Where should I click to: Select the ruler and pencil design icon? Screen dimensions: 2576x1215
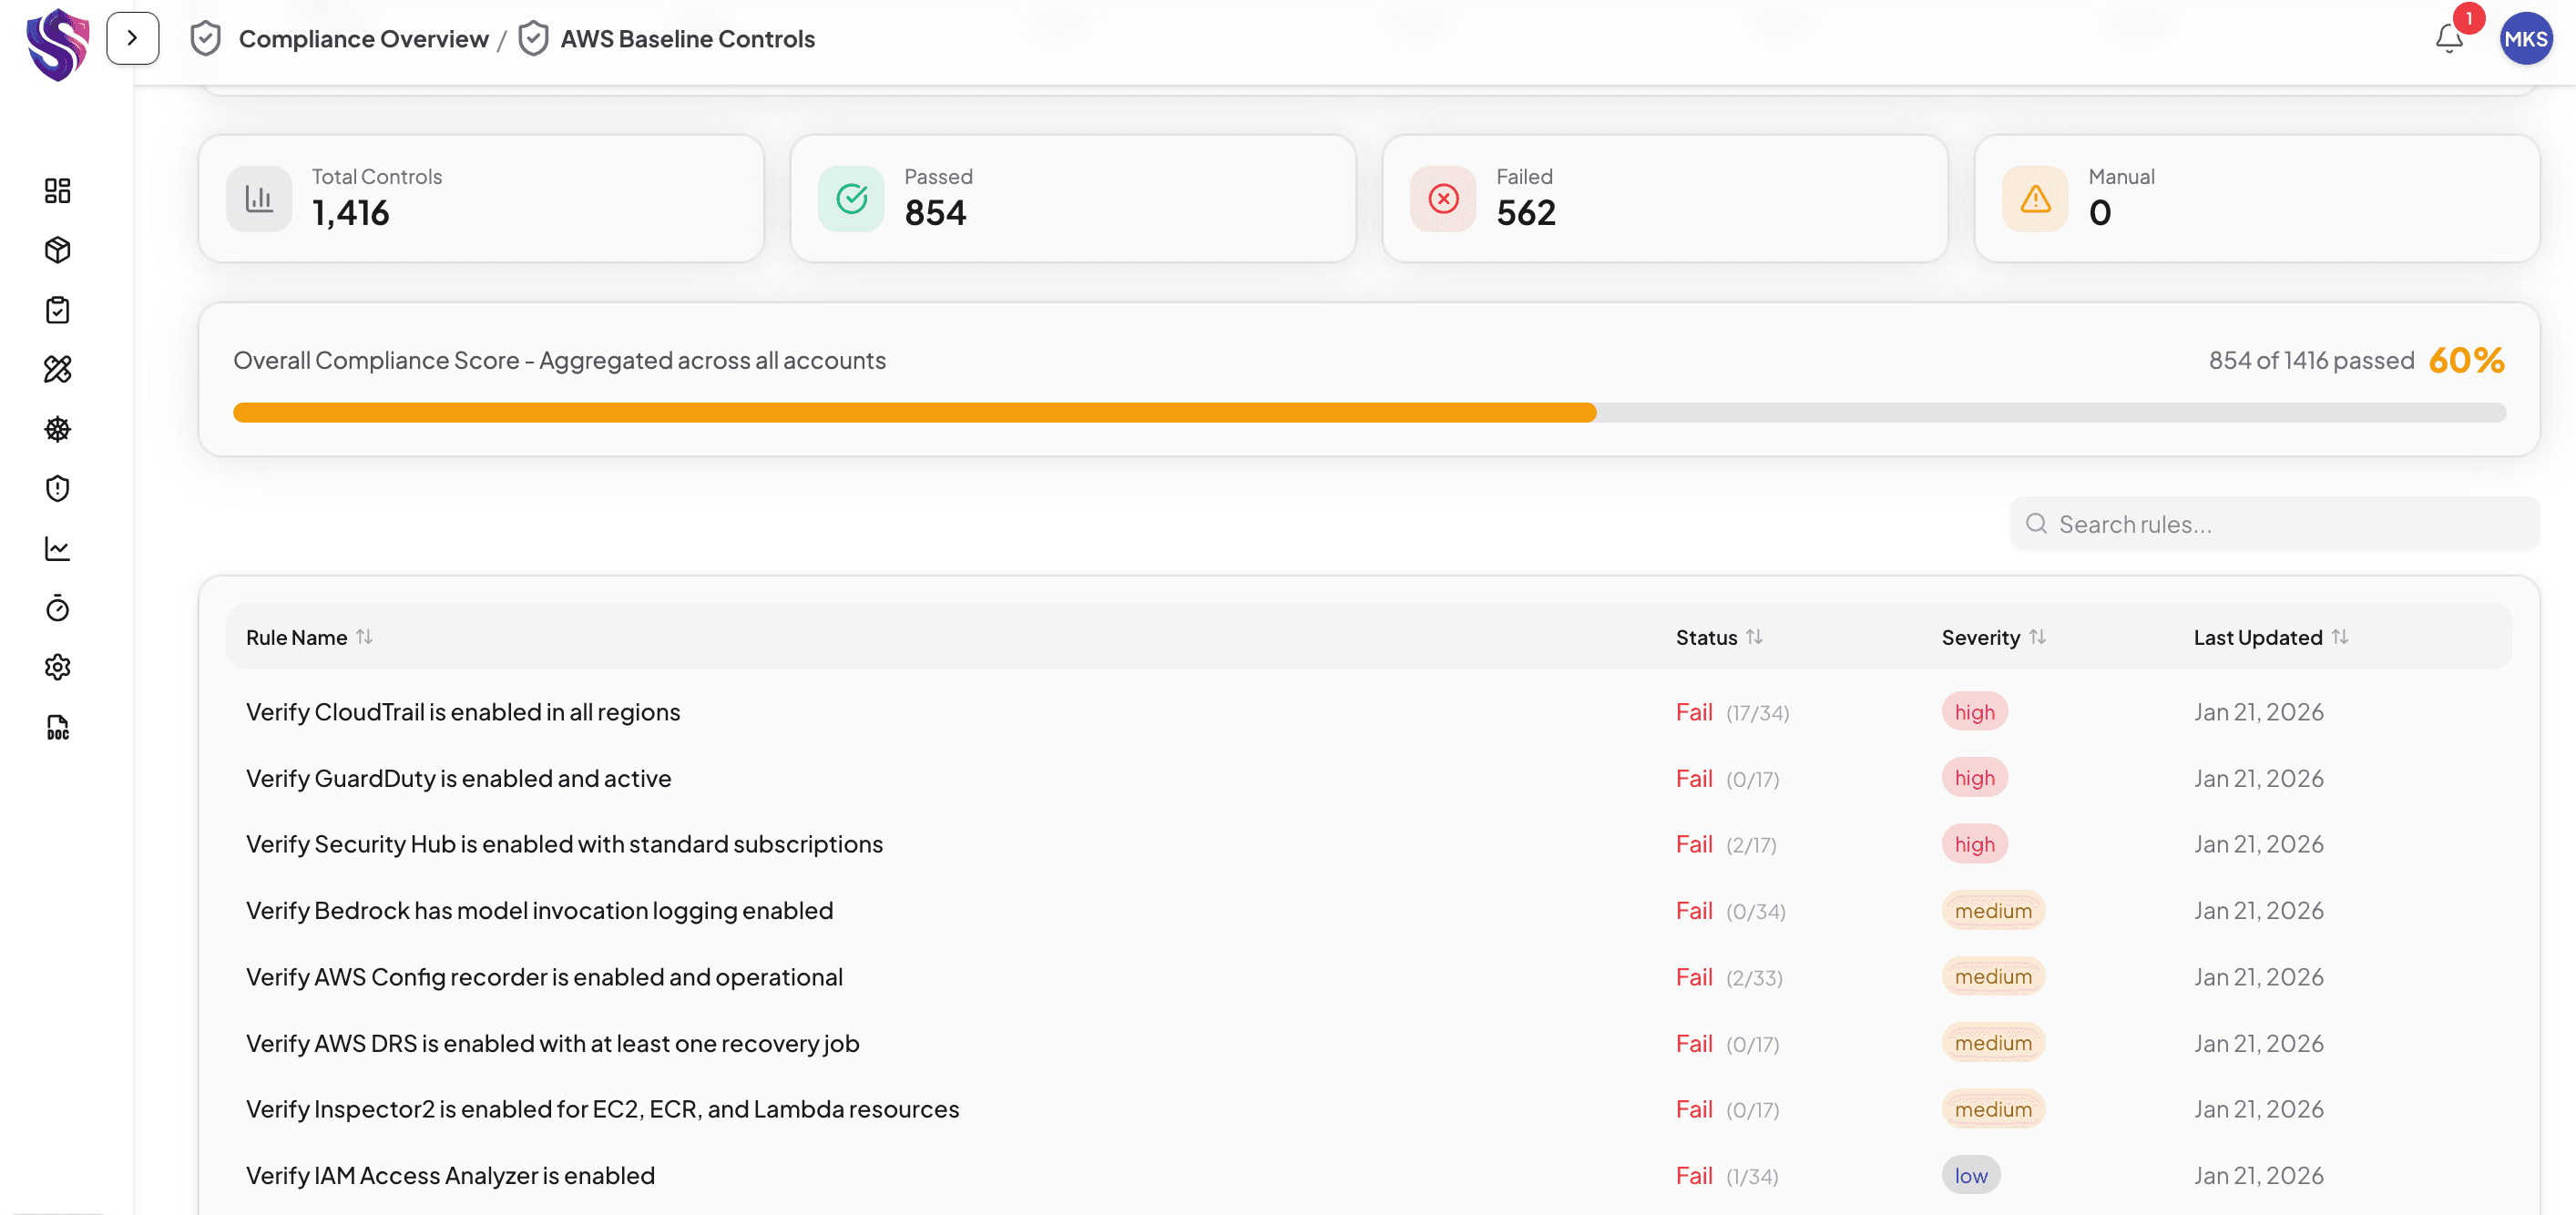coord(57,369)
